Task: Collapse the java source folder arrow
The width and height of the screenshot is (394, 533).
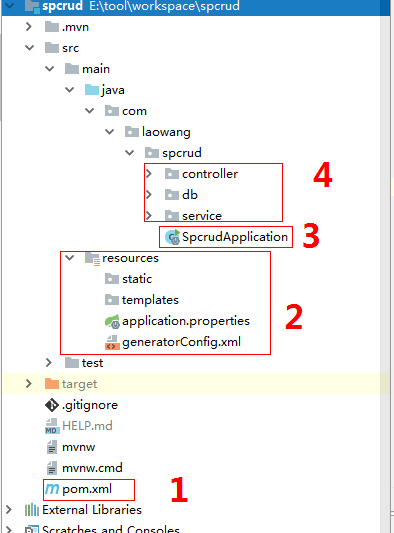Action: tap(70, 90)
